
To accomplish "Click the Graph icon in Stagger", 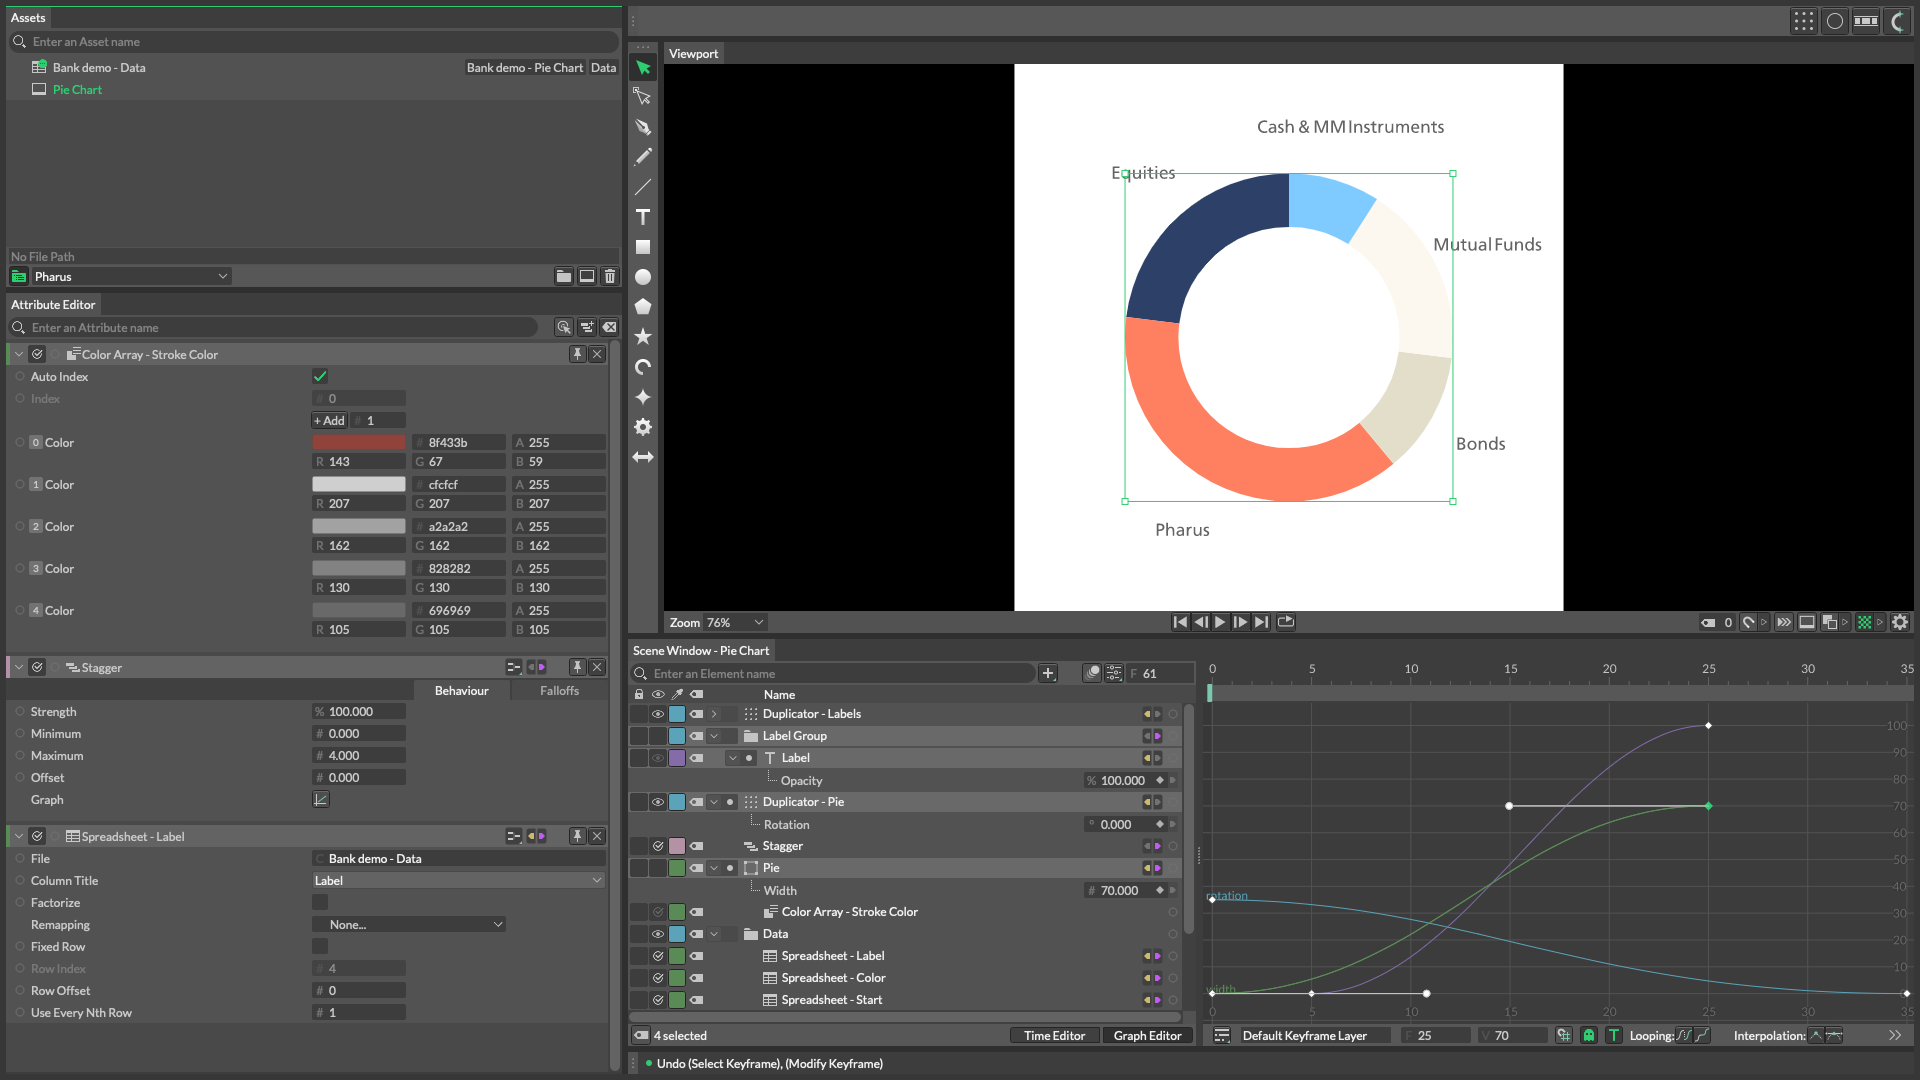I will coord(321,799).
